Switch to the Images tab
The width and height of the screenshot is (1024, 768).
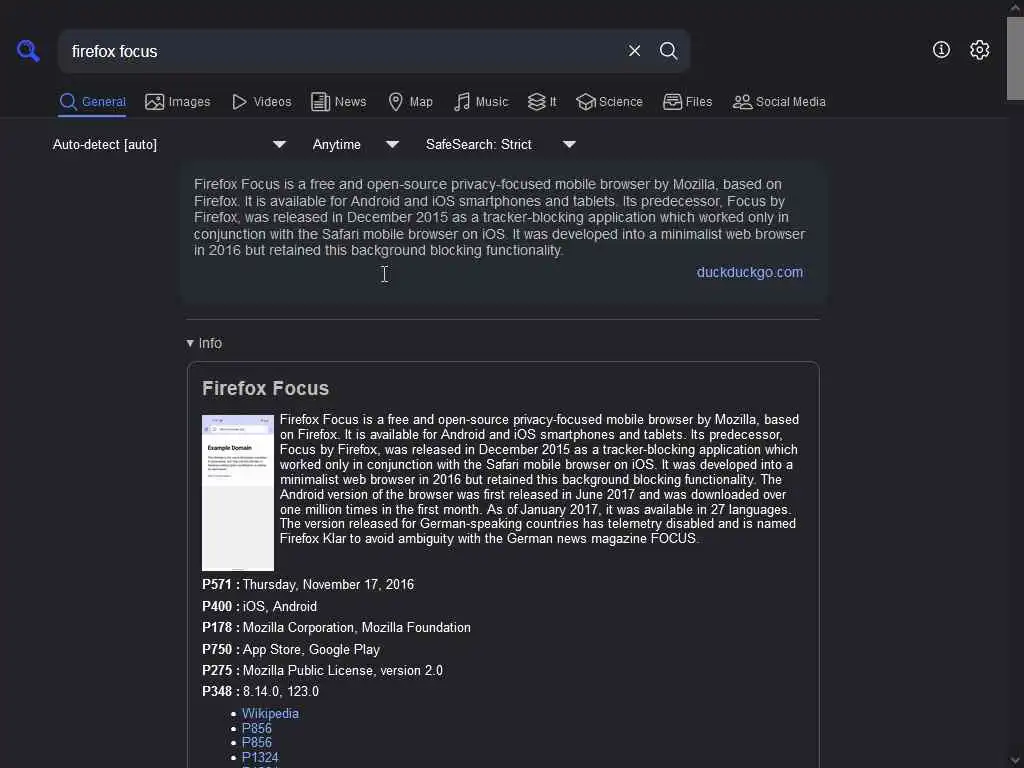point(178,102)
